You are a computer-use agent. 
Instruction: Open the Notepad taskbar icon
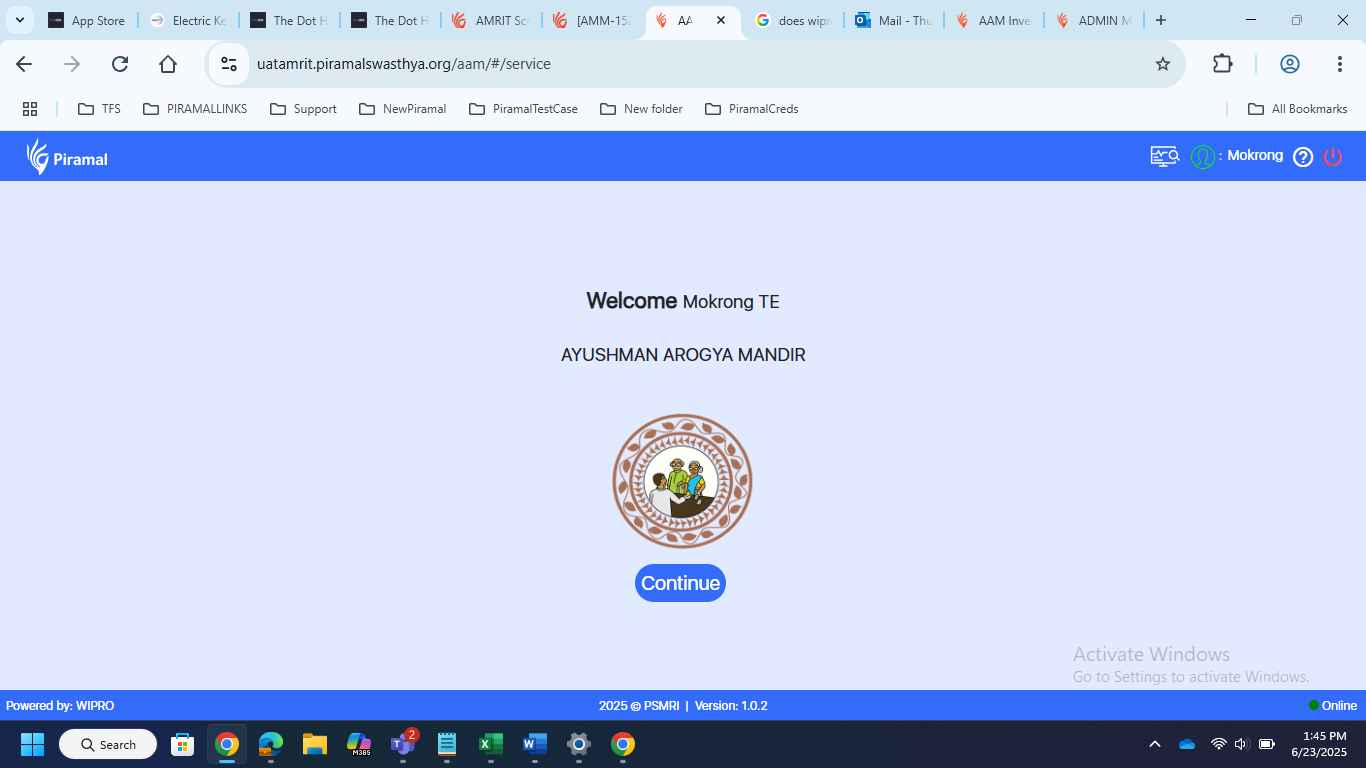click(447, 744)
